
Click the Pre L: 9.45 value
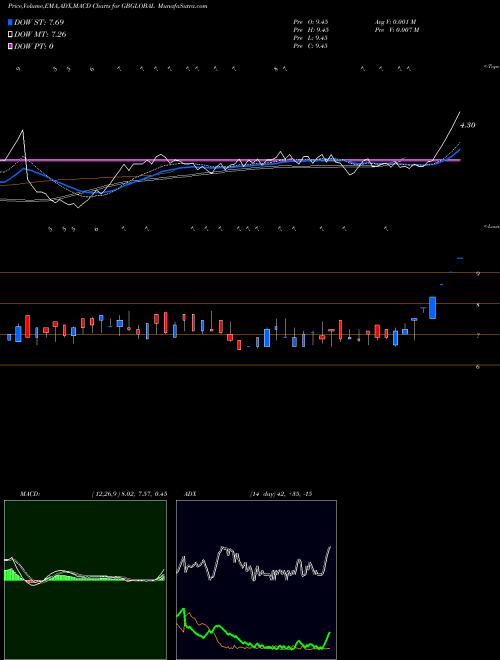click(x=311, y=38)
